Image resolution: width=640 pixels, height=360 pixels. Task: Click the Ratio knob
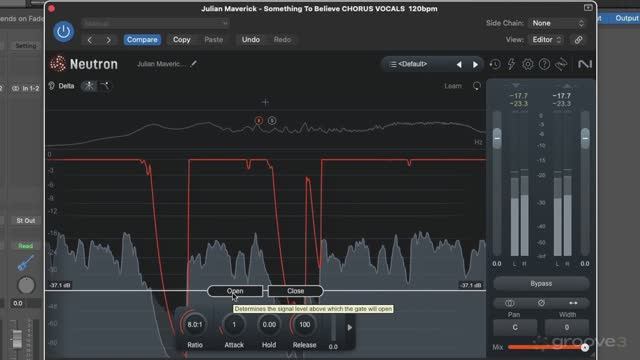195,325
